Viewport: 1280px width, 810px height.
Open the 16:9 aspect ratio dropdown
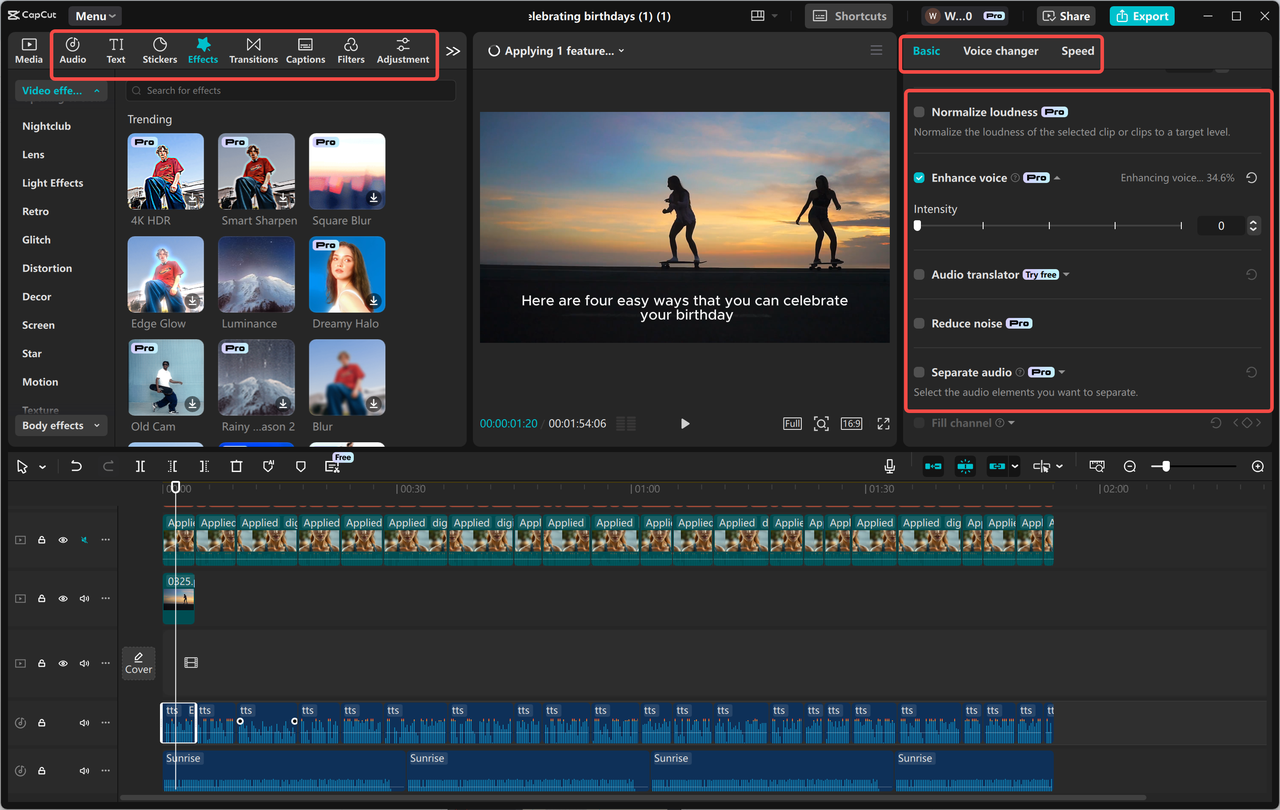(x=851, y=423)
